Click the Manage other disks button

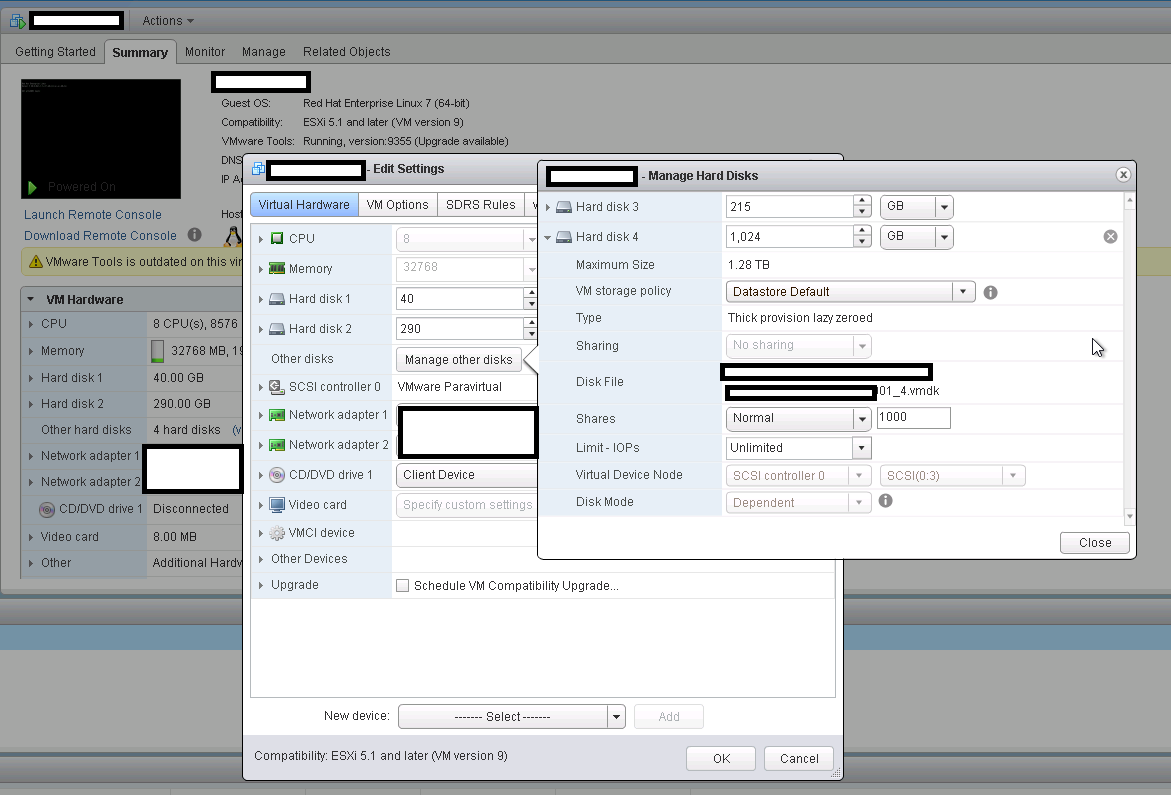(x=459, y=360)
